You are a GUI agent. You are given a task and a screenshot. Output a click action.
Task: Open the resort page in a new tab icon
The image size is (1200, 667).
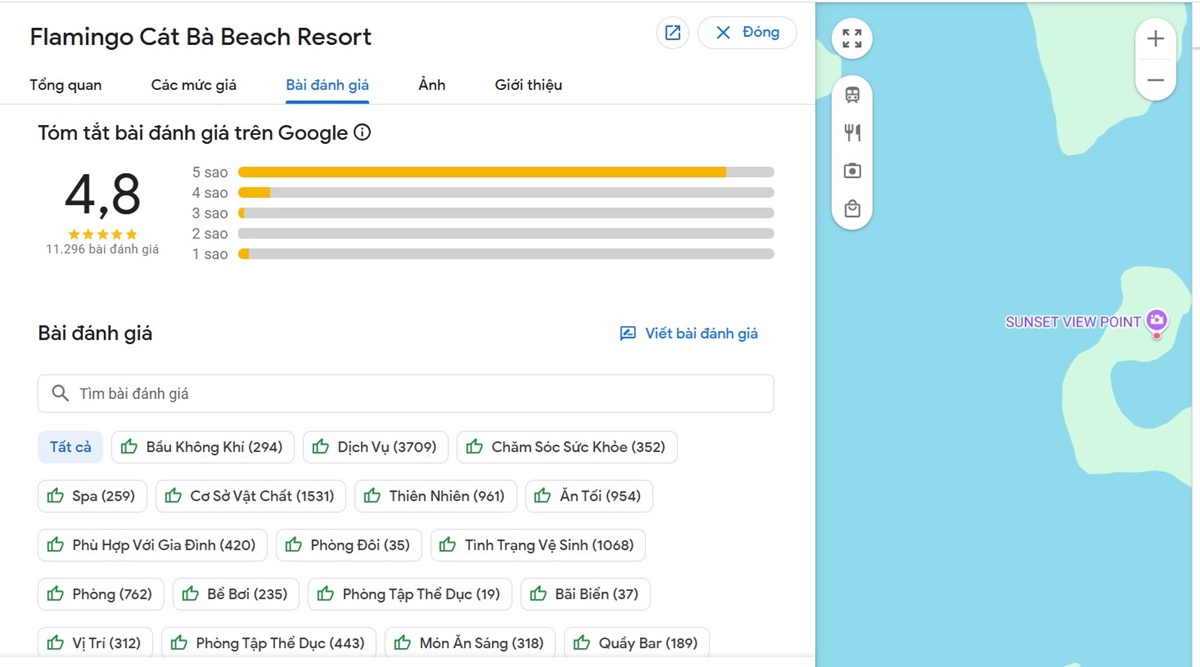pos(673,33)
